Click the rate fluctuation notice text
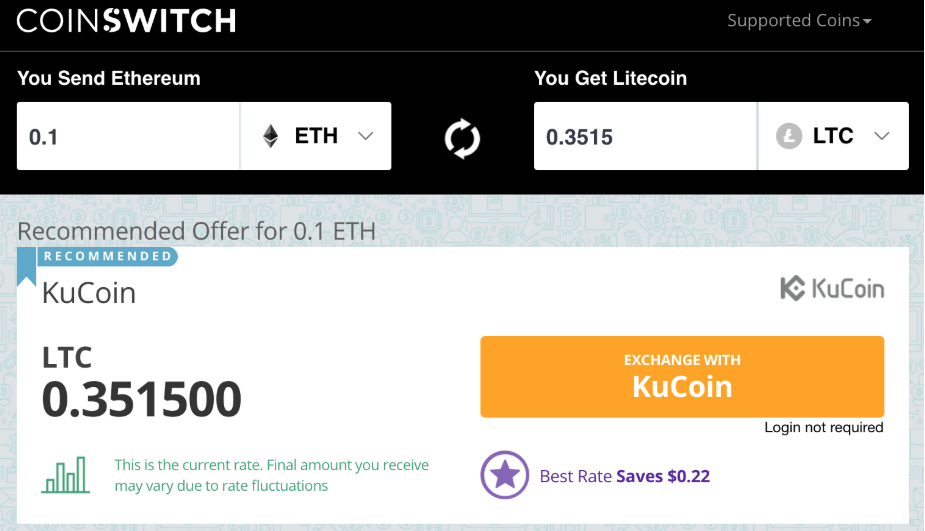Image resolution: width=925 pixels, height=531 pixels. (271, 476)
